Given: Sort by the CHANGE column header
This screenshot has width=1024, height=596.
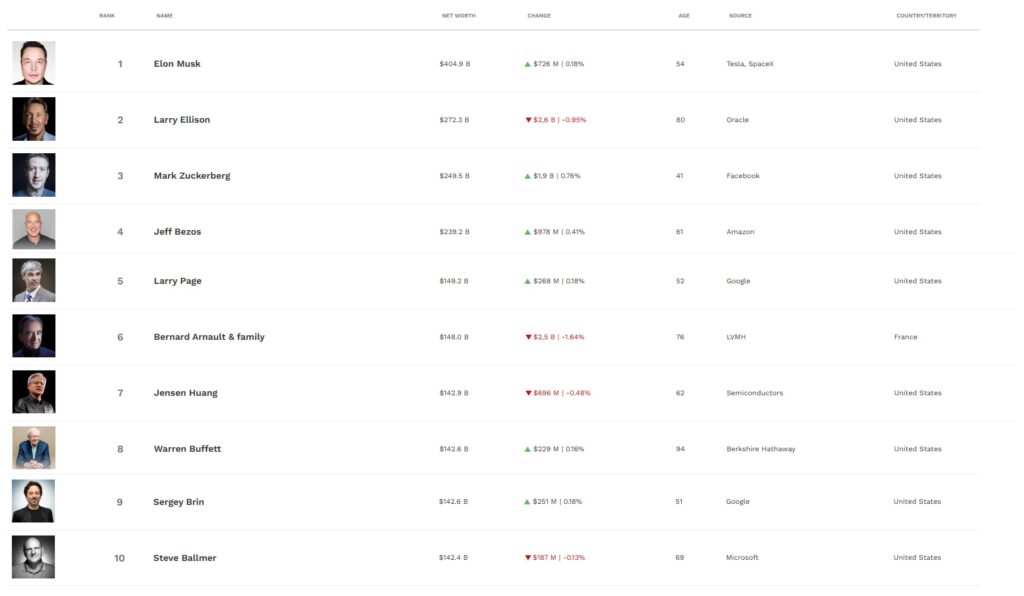Looking at the screenshot, I should click(539, 16).
